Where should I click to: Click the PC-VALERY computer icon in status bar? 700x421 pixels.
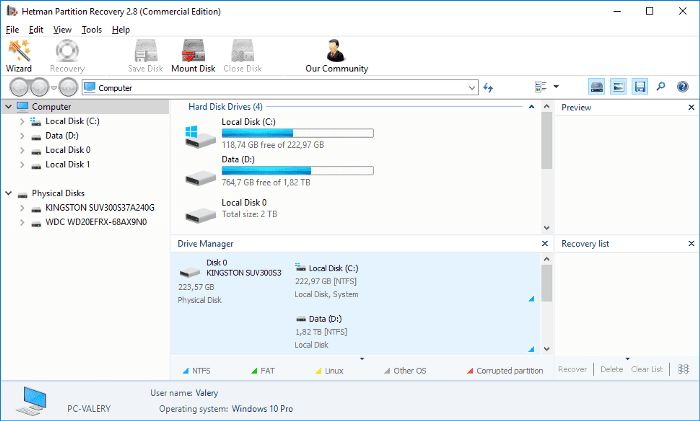(31, 400)
